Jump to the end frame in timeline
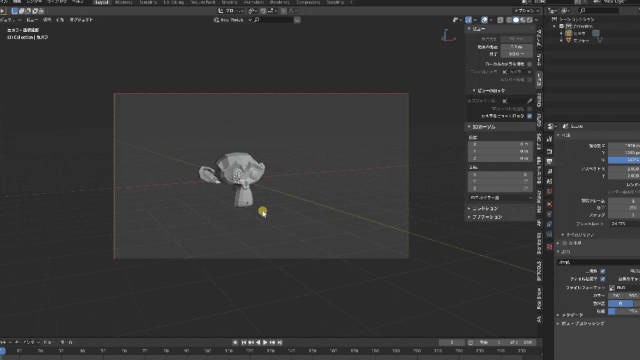 pyautogui.click(x=280, y=342)
